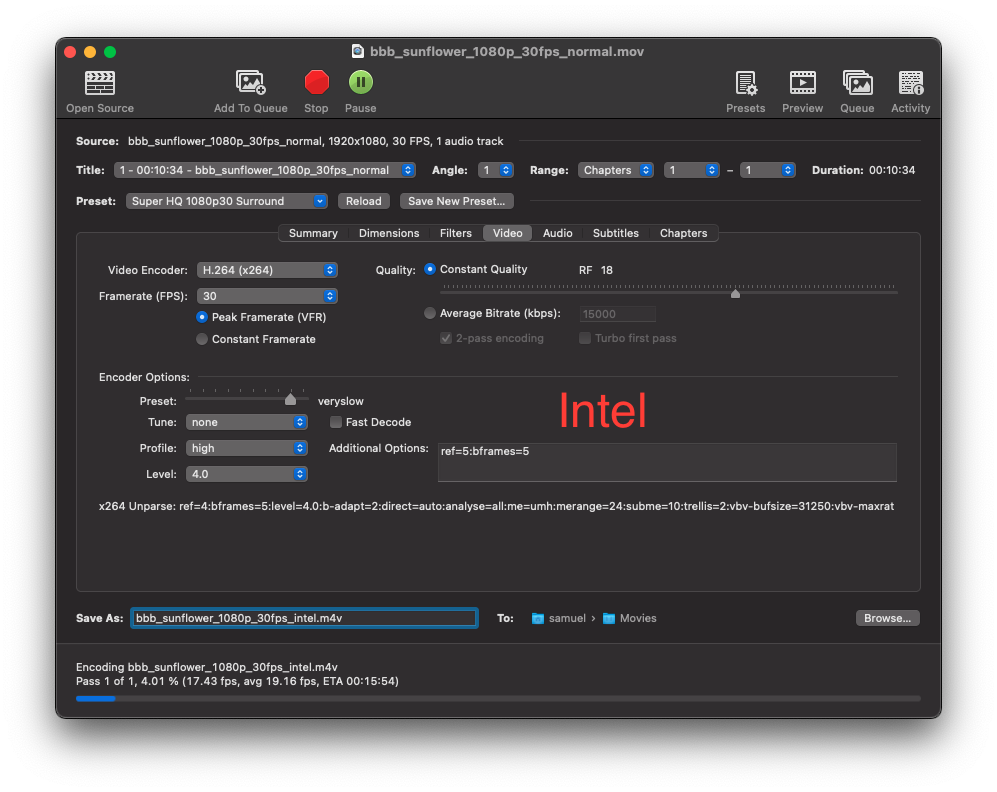Viewport: 997px width, 792px height.
Task: Switch to the Summary tab
Action: (313, 233)
